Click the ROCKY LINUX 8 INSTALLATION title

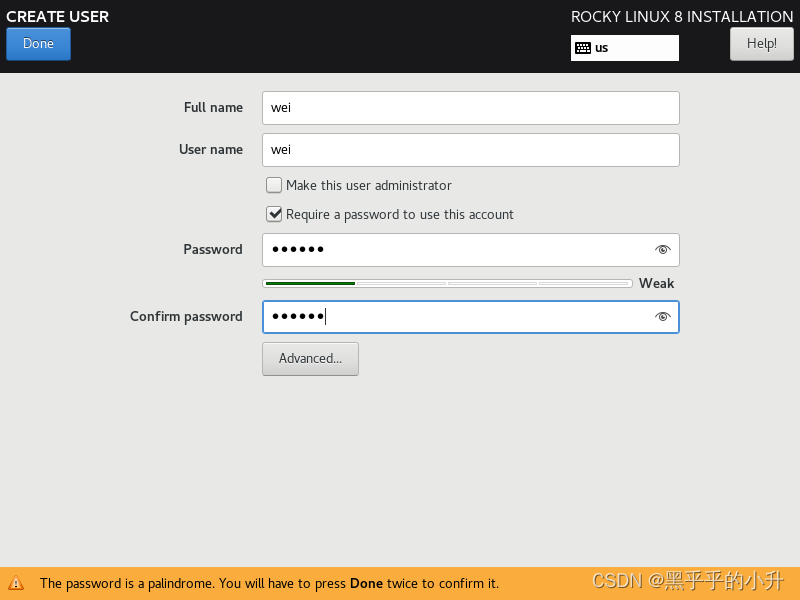(x=682, y=17)
